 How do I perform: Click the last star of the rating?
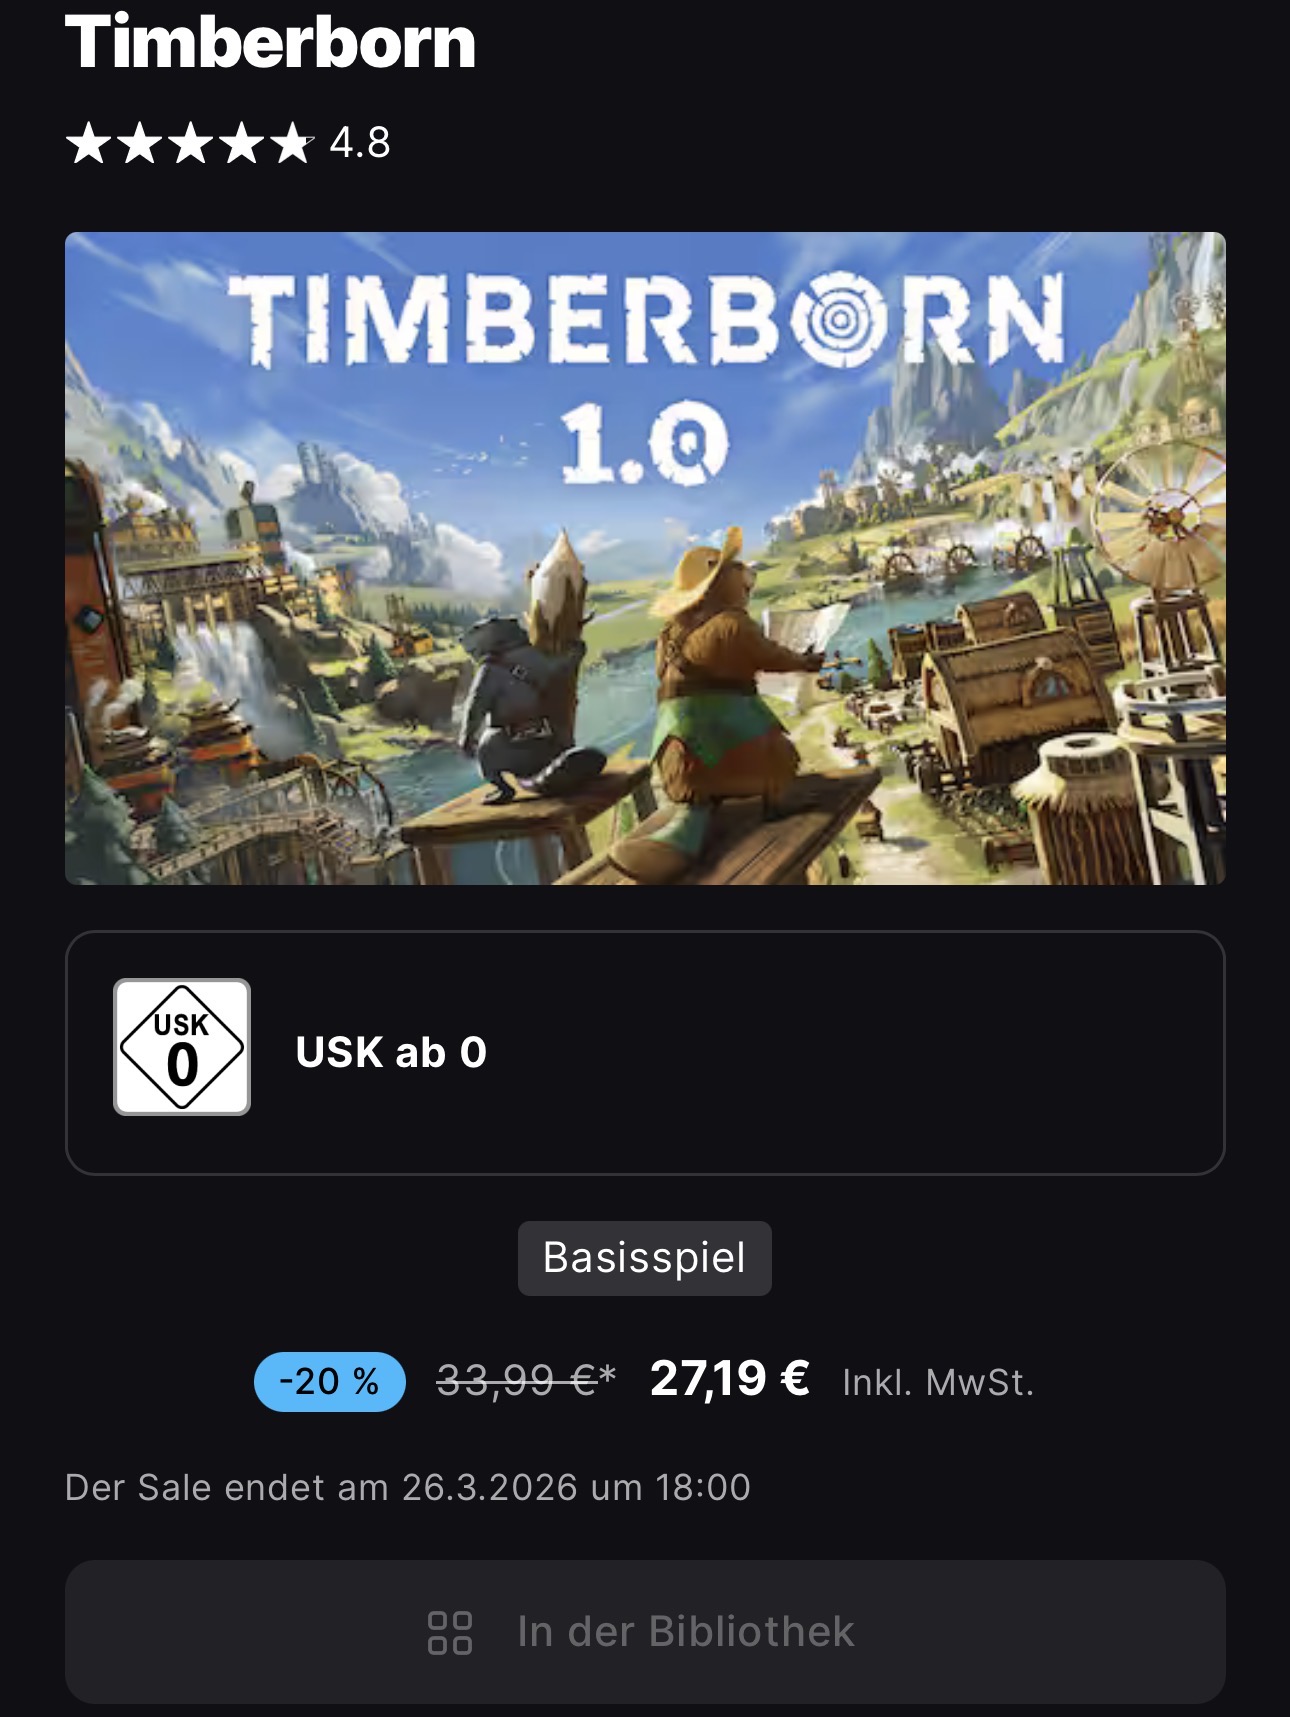click(292, 143)
